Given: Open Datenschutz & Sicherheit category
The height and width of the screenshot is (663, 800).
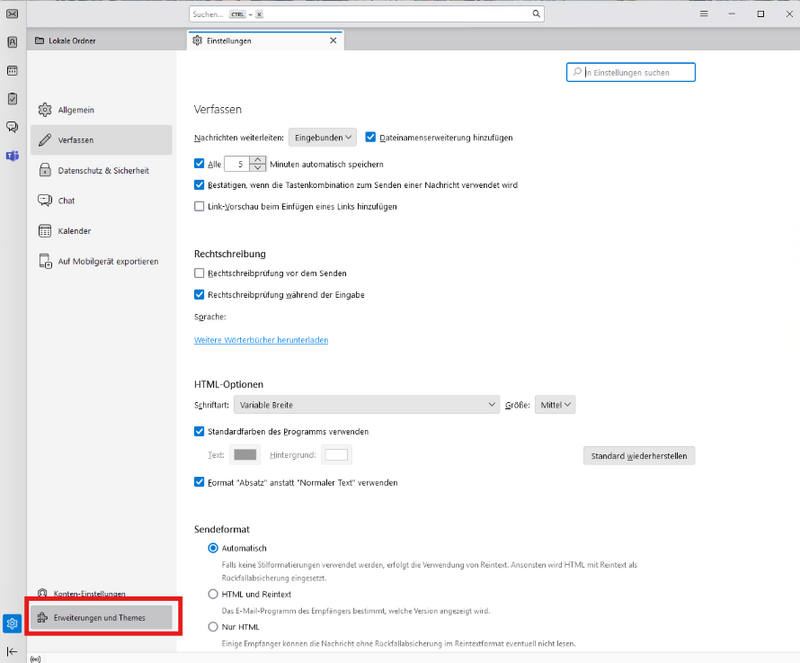Looking at the screenshot, I should [x=101, y=170].
